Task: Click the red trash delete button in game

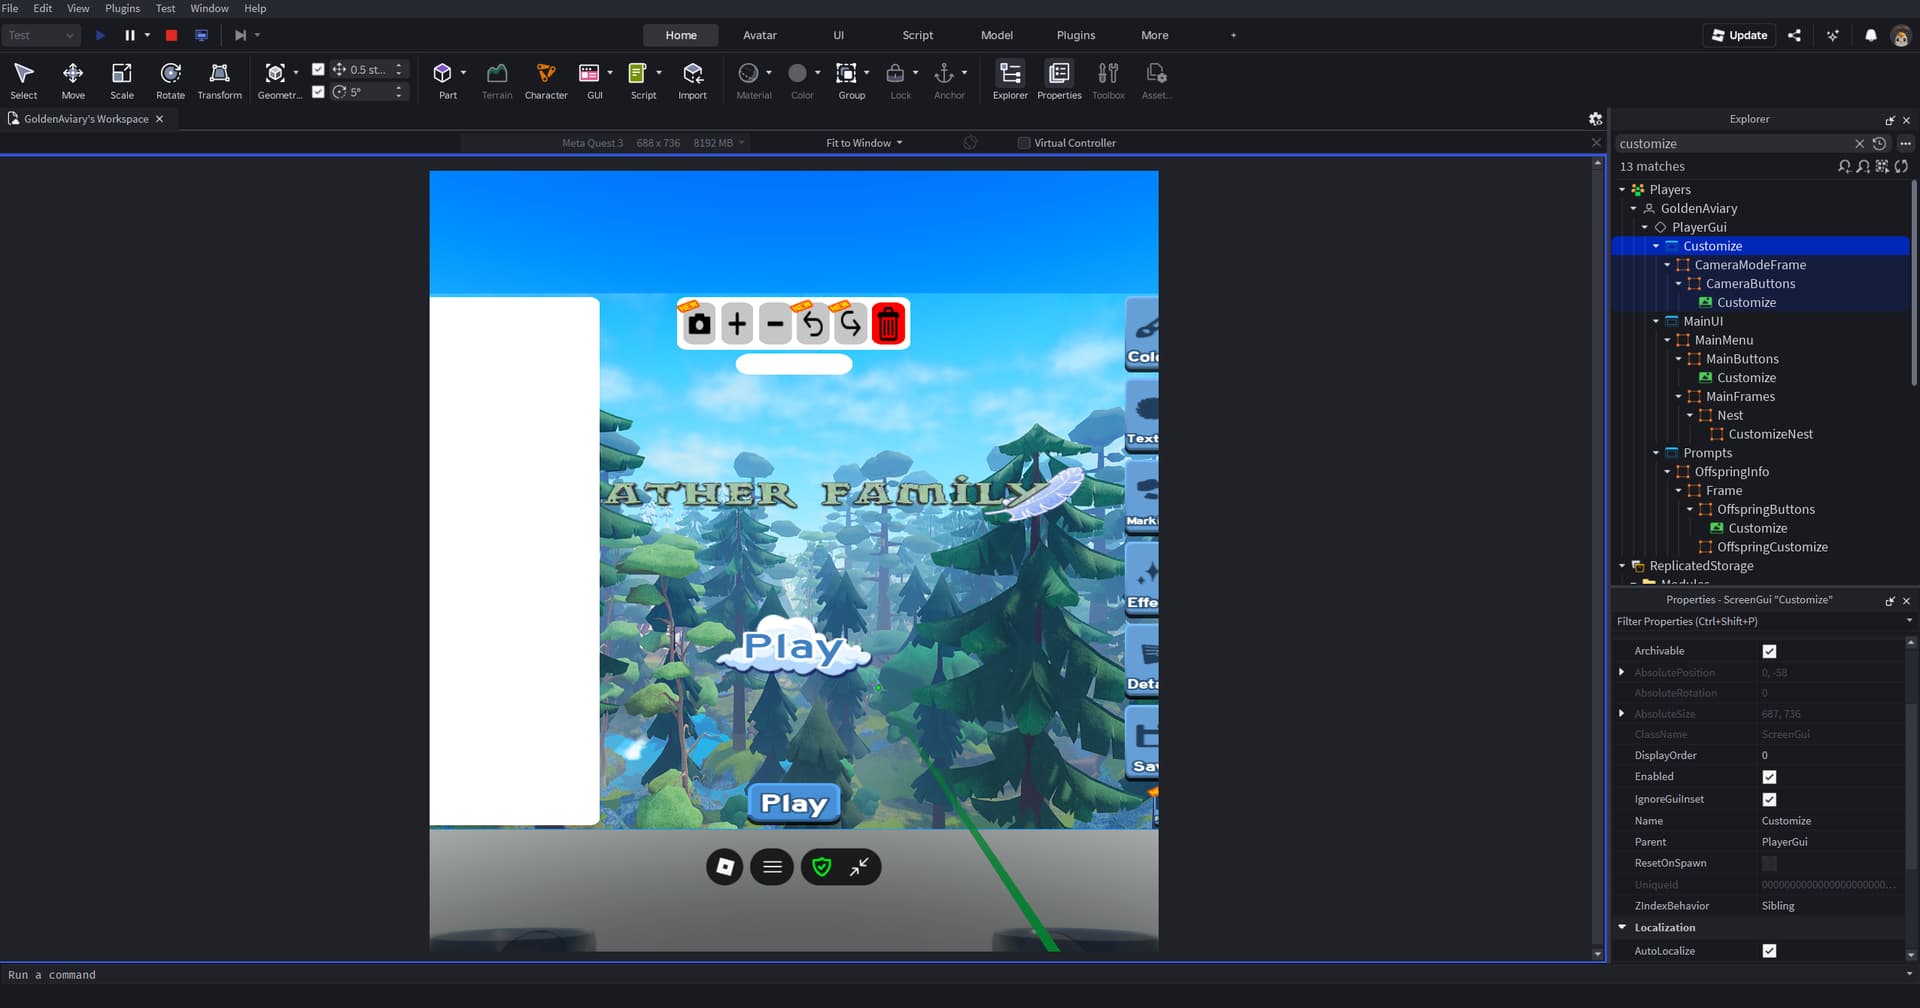Action: click(x=888, y=324)
